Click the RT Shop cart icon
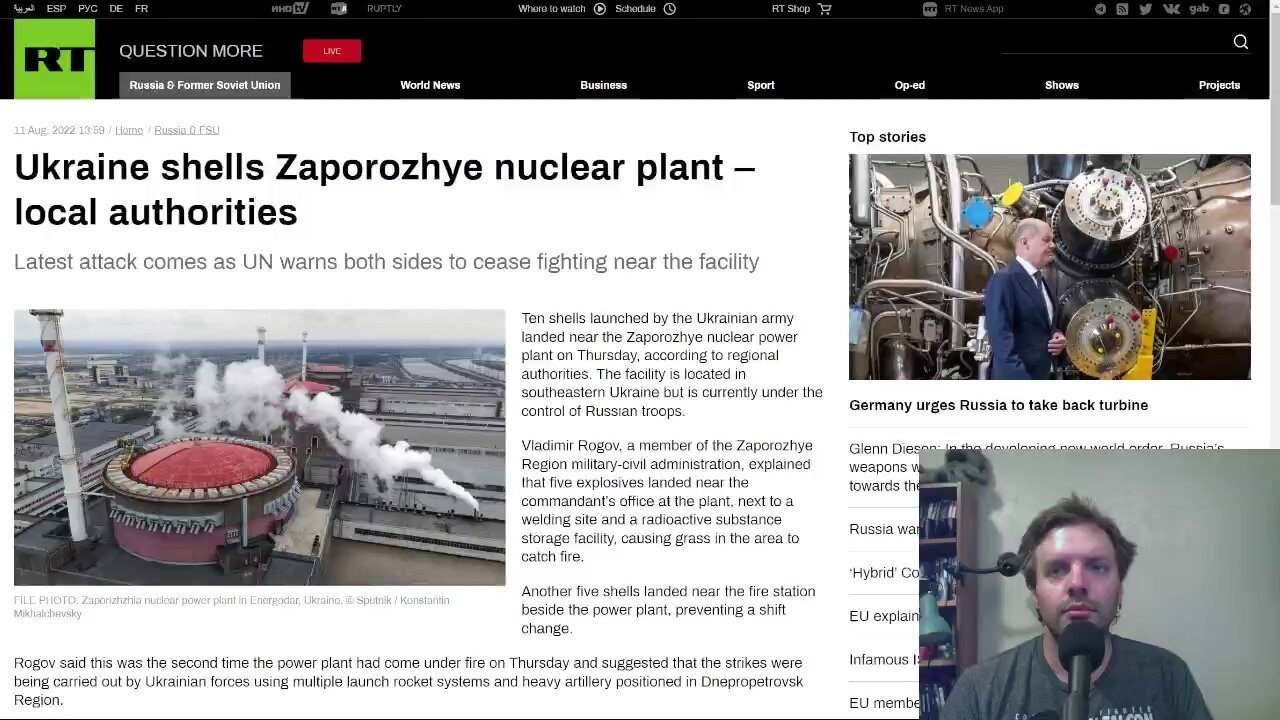 825,9
